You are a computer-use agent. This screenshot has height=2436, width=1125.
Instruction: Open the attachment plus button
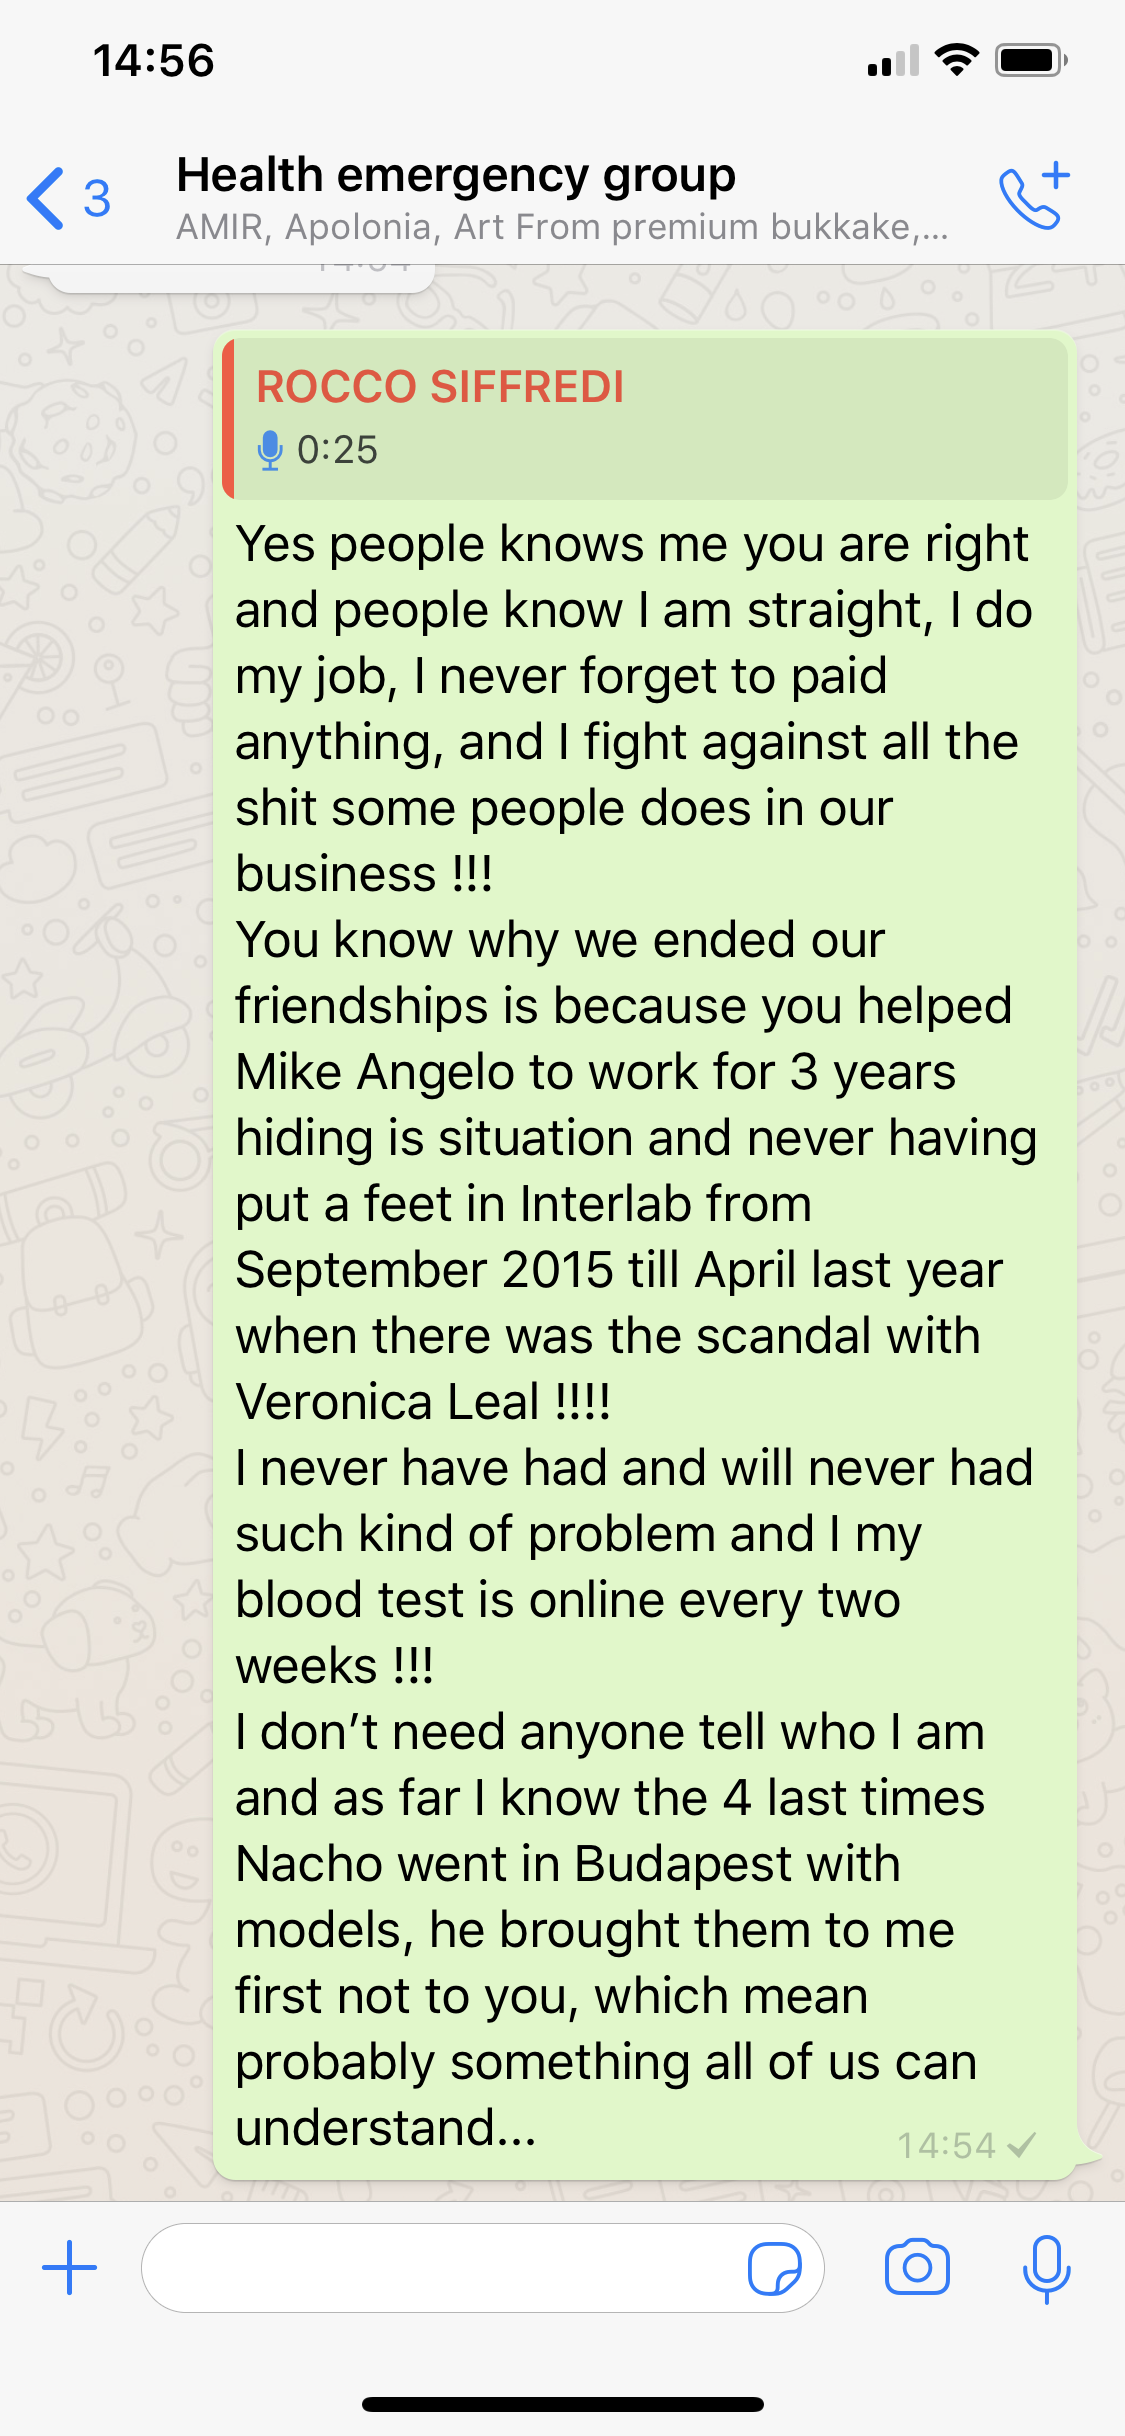click(x=70, y=2268)
